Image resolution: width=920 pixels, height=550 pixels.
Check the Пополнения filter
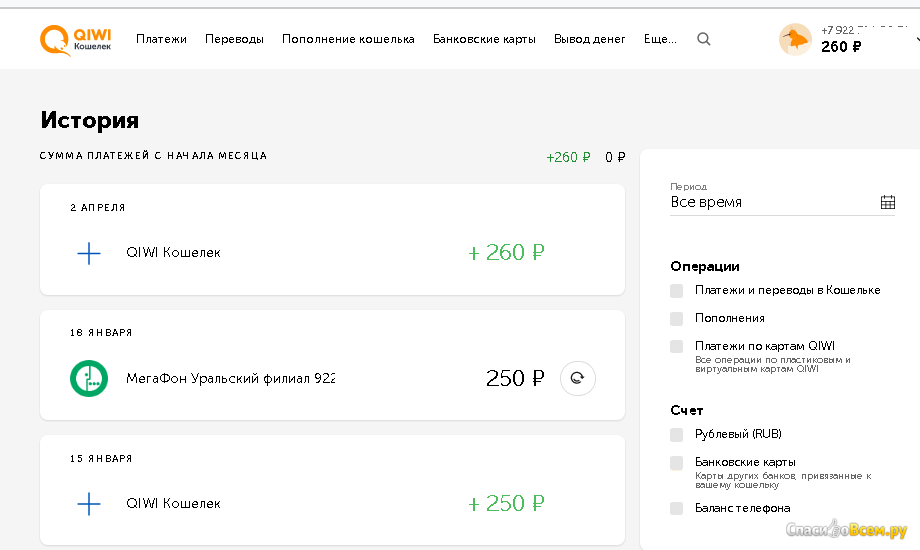[677, 319]
